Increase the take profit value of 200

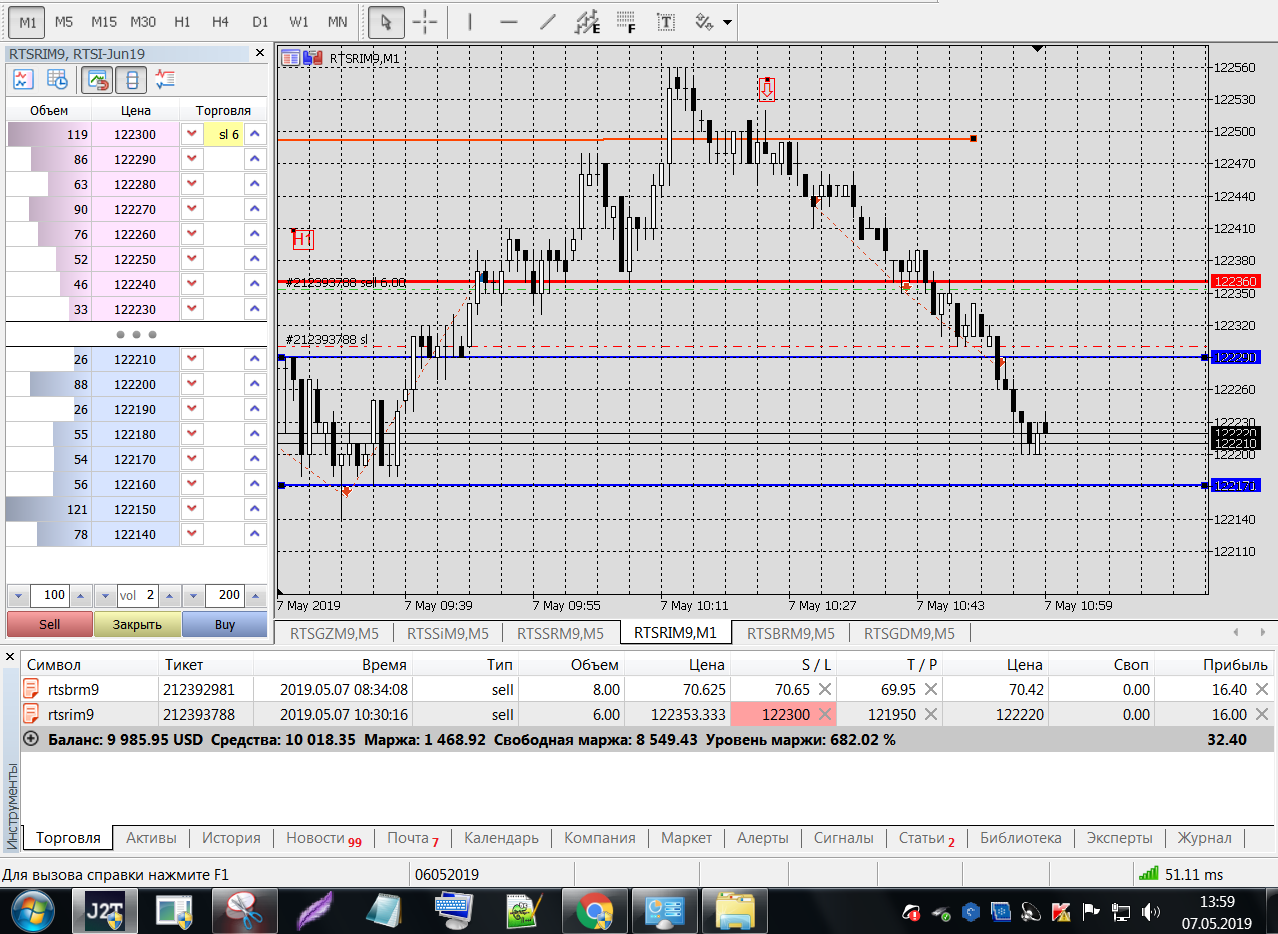tap(257, 596)
